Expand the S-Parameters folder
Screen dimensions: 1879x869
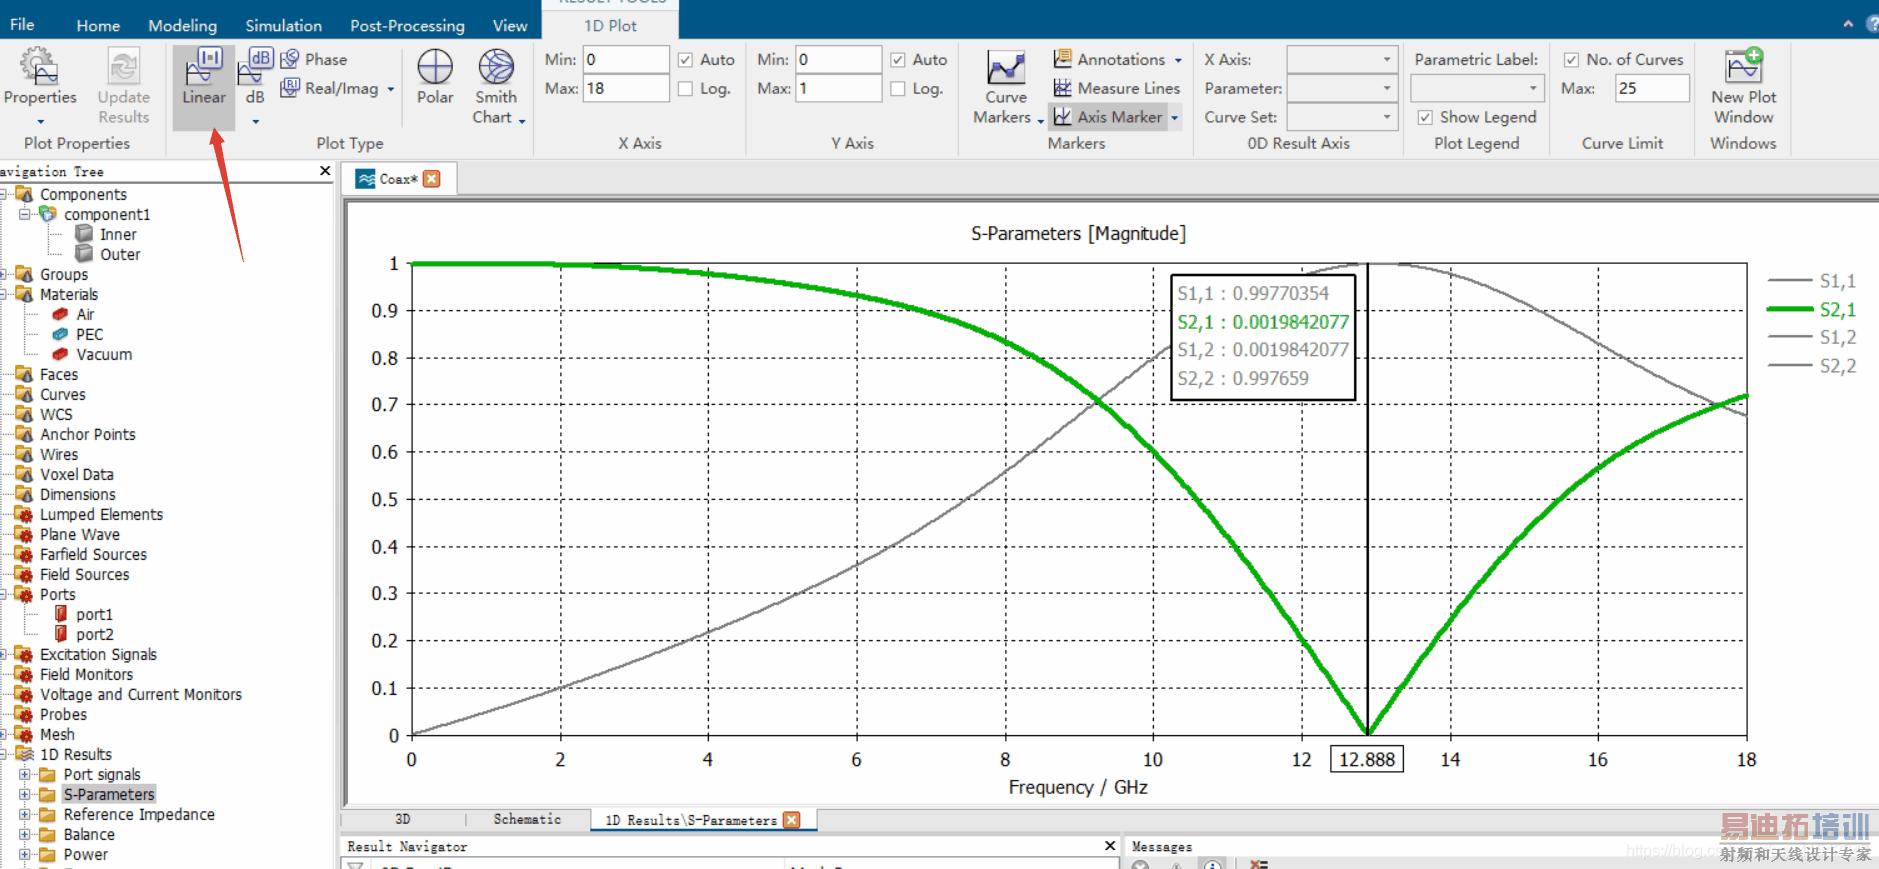pyautogui.click(x=24, y=794)
